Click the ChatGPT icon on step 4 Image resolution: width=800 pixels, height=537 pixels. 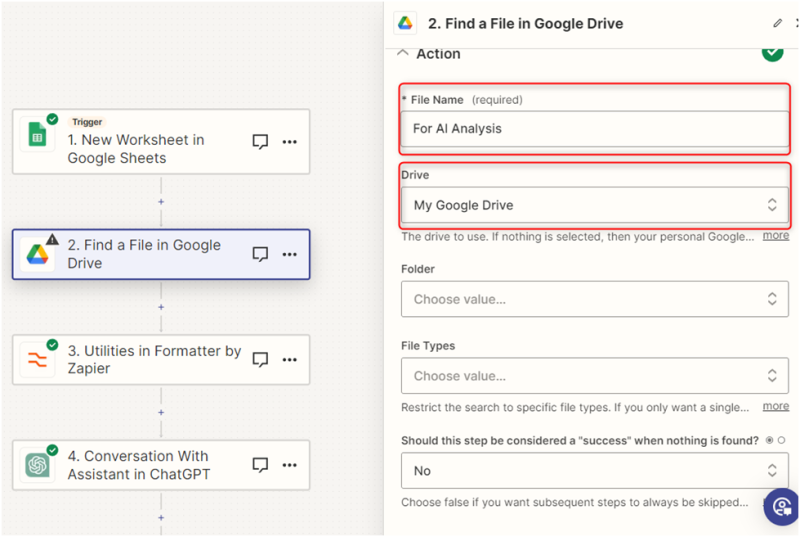[37, 466]
